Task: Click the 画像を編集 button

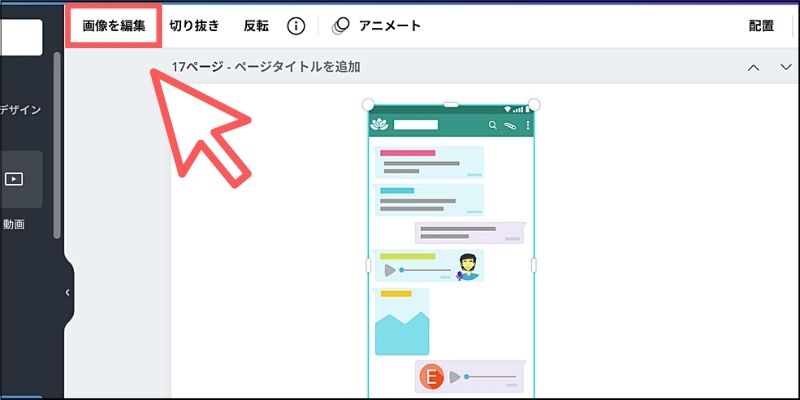Action: [x=114, y=26]
